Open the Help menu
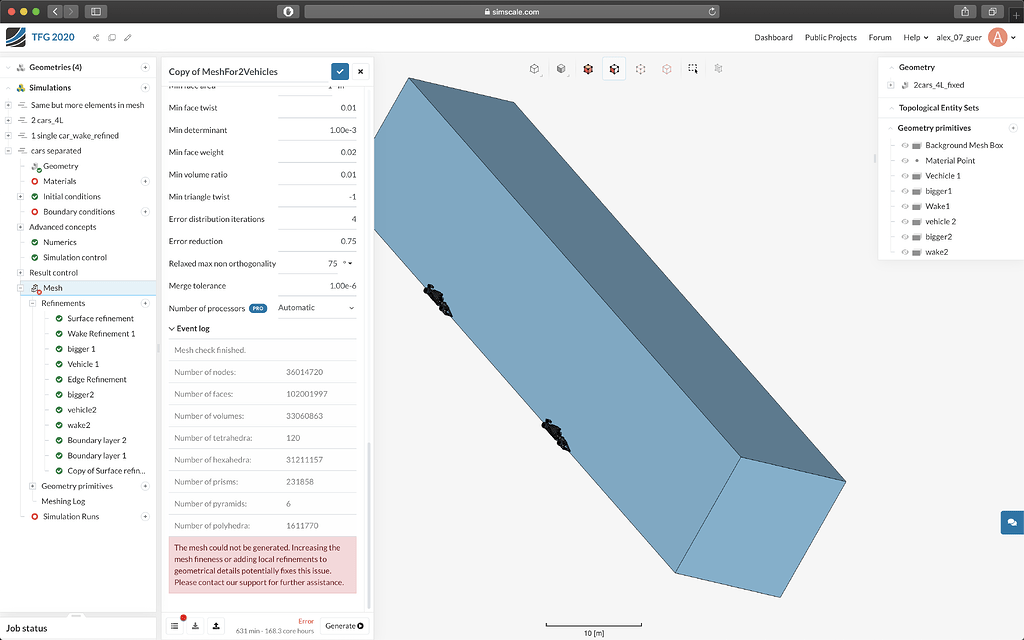The height and width of the screenshot is (640, 1024). (x=914, y=37)
